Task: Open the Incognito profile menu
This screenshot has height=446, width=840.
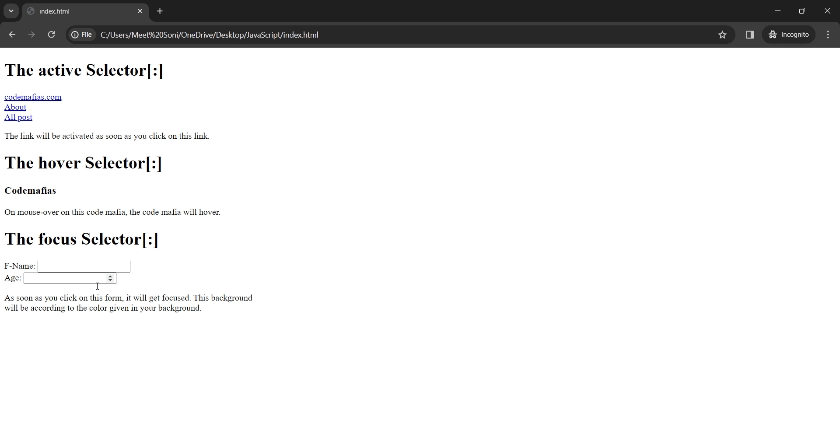Action: coord(789,35)
